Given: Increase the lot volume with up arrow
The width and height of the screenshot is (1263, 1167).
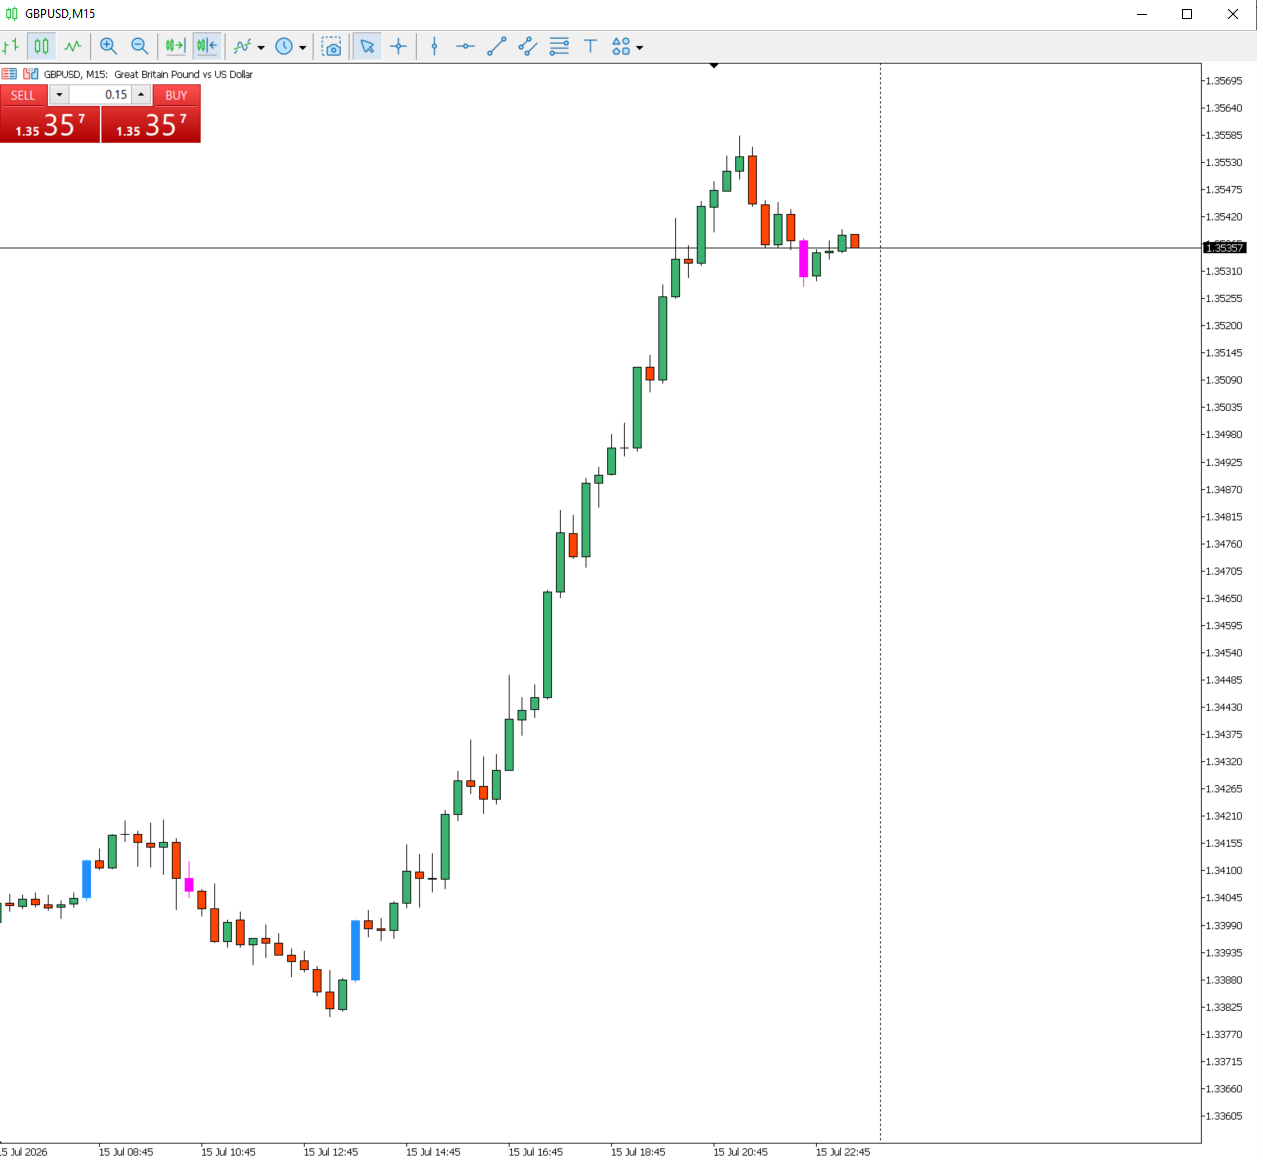Looking at the screenshot, I should [x=141, y=95].
